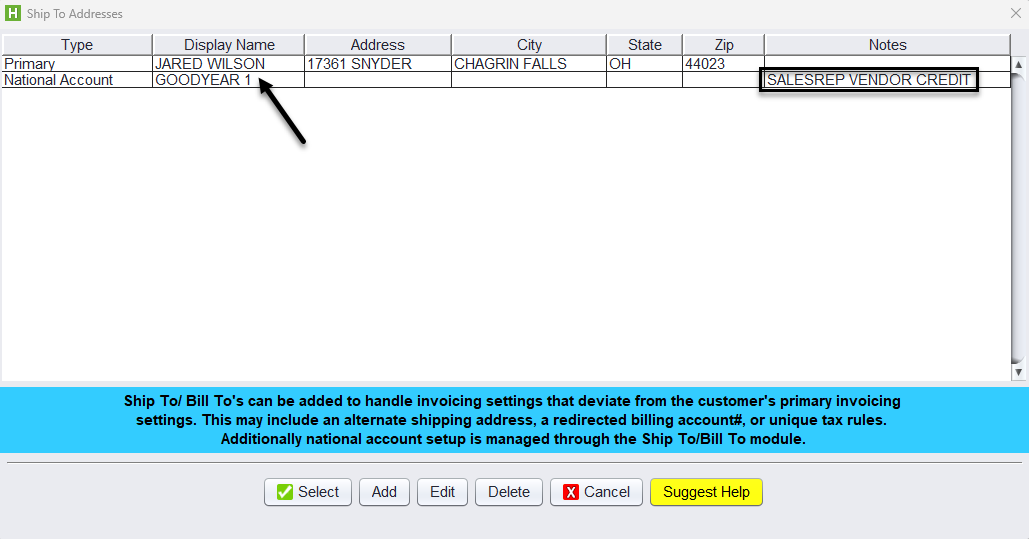The width and height of the screenshot is (1029, 539).
Task: Click the Display Name column header
Action: tap(229, 45)
